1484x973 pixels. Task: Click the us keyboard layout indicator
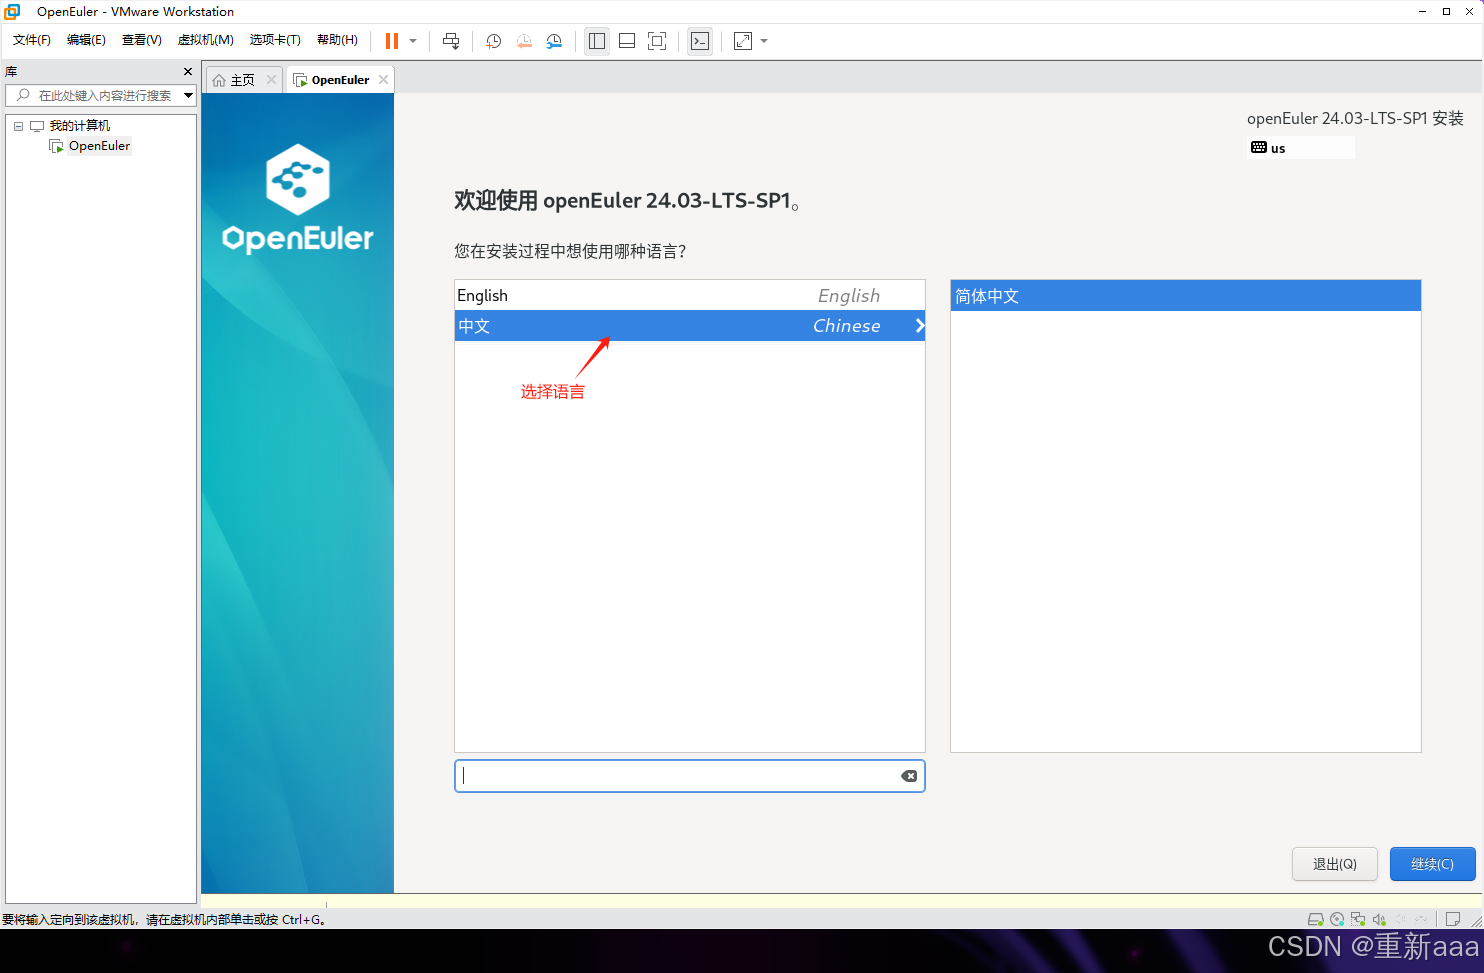(1300, 148)
